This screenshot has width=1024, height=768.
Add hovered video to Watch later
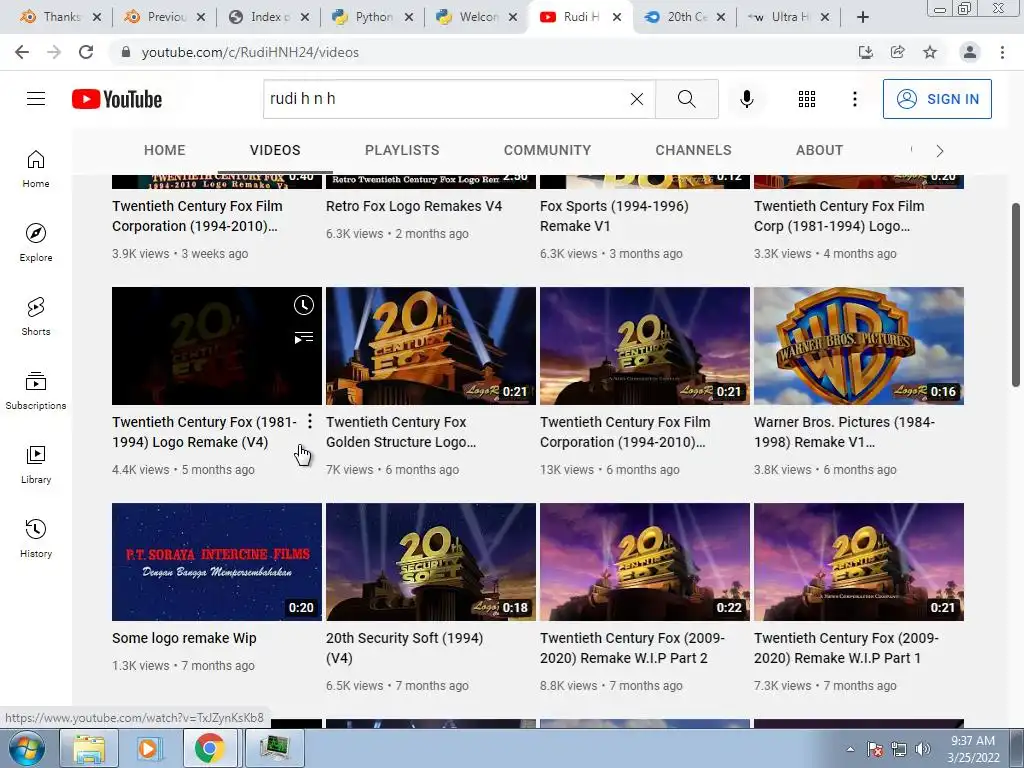[304, 305]
